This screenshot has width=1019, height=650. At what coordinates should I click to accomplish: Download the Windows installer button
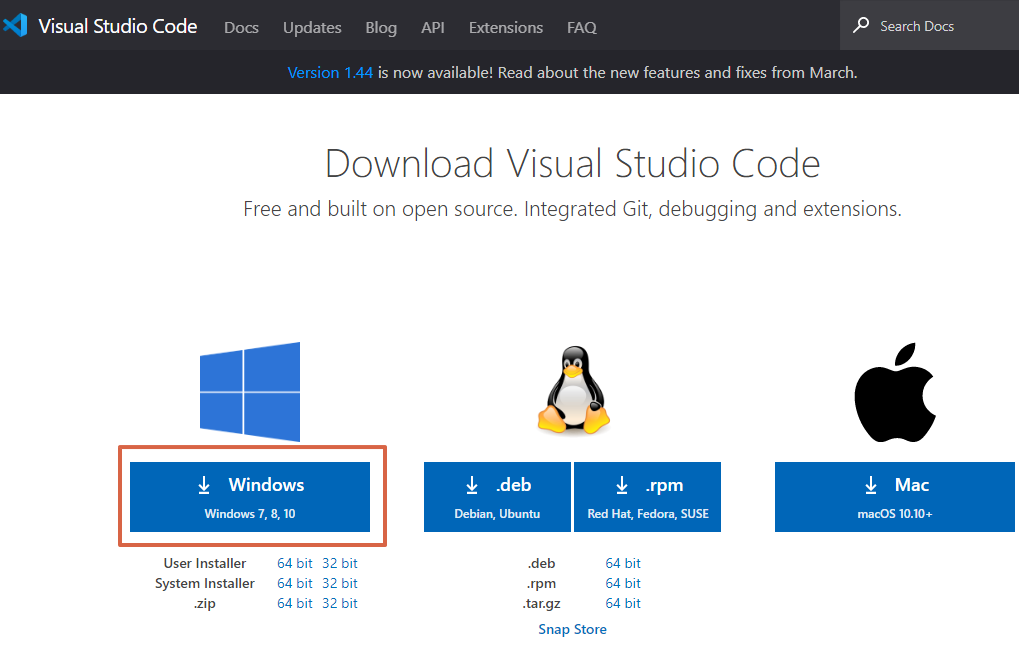(x=250, y=497)
